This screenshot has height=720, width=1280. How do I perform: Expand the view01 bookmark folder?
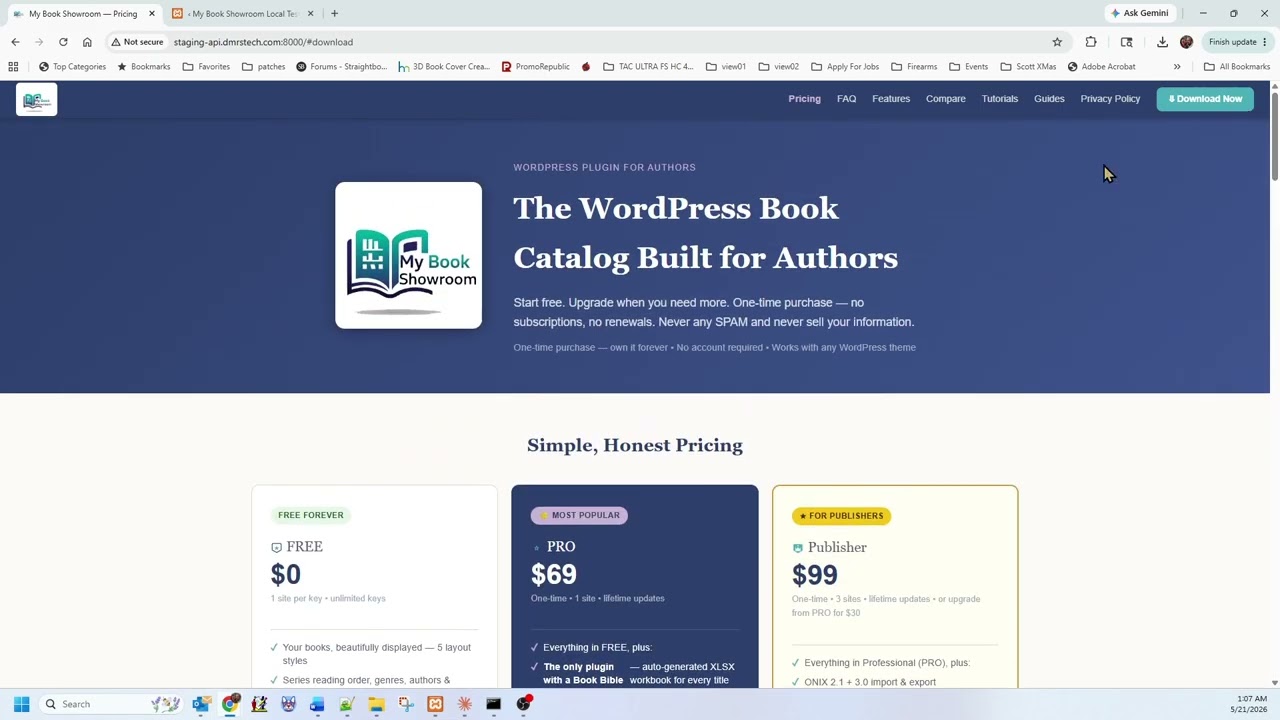click(726, 67)
